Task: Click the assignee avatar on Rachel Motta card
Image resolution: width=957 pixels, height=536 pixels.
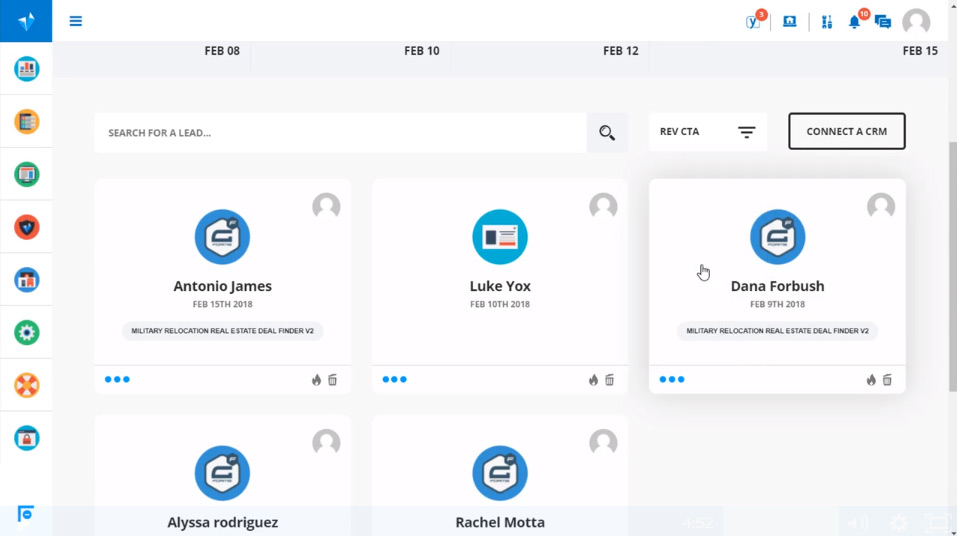Action: (x=603, y=443)
